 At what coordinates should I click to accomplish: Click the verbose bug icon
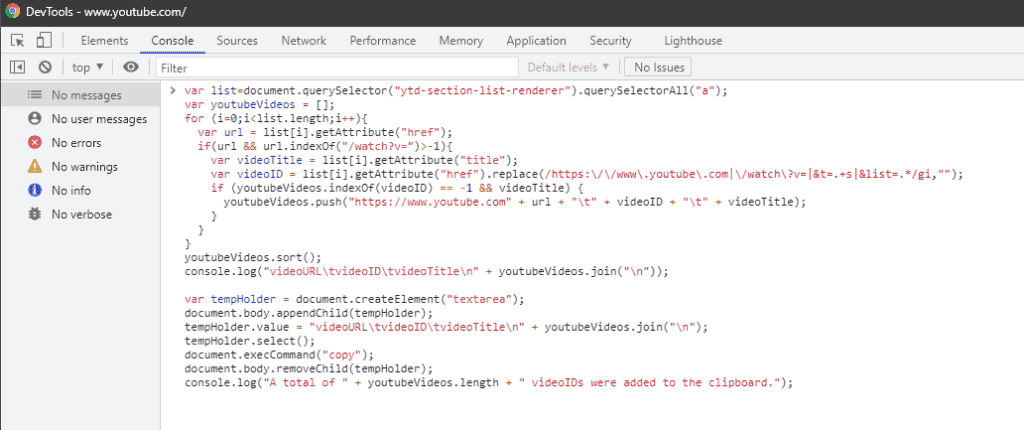coord(35,214)
